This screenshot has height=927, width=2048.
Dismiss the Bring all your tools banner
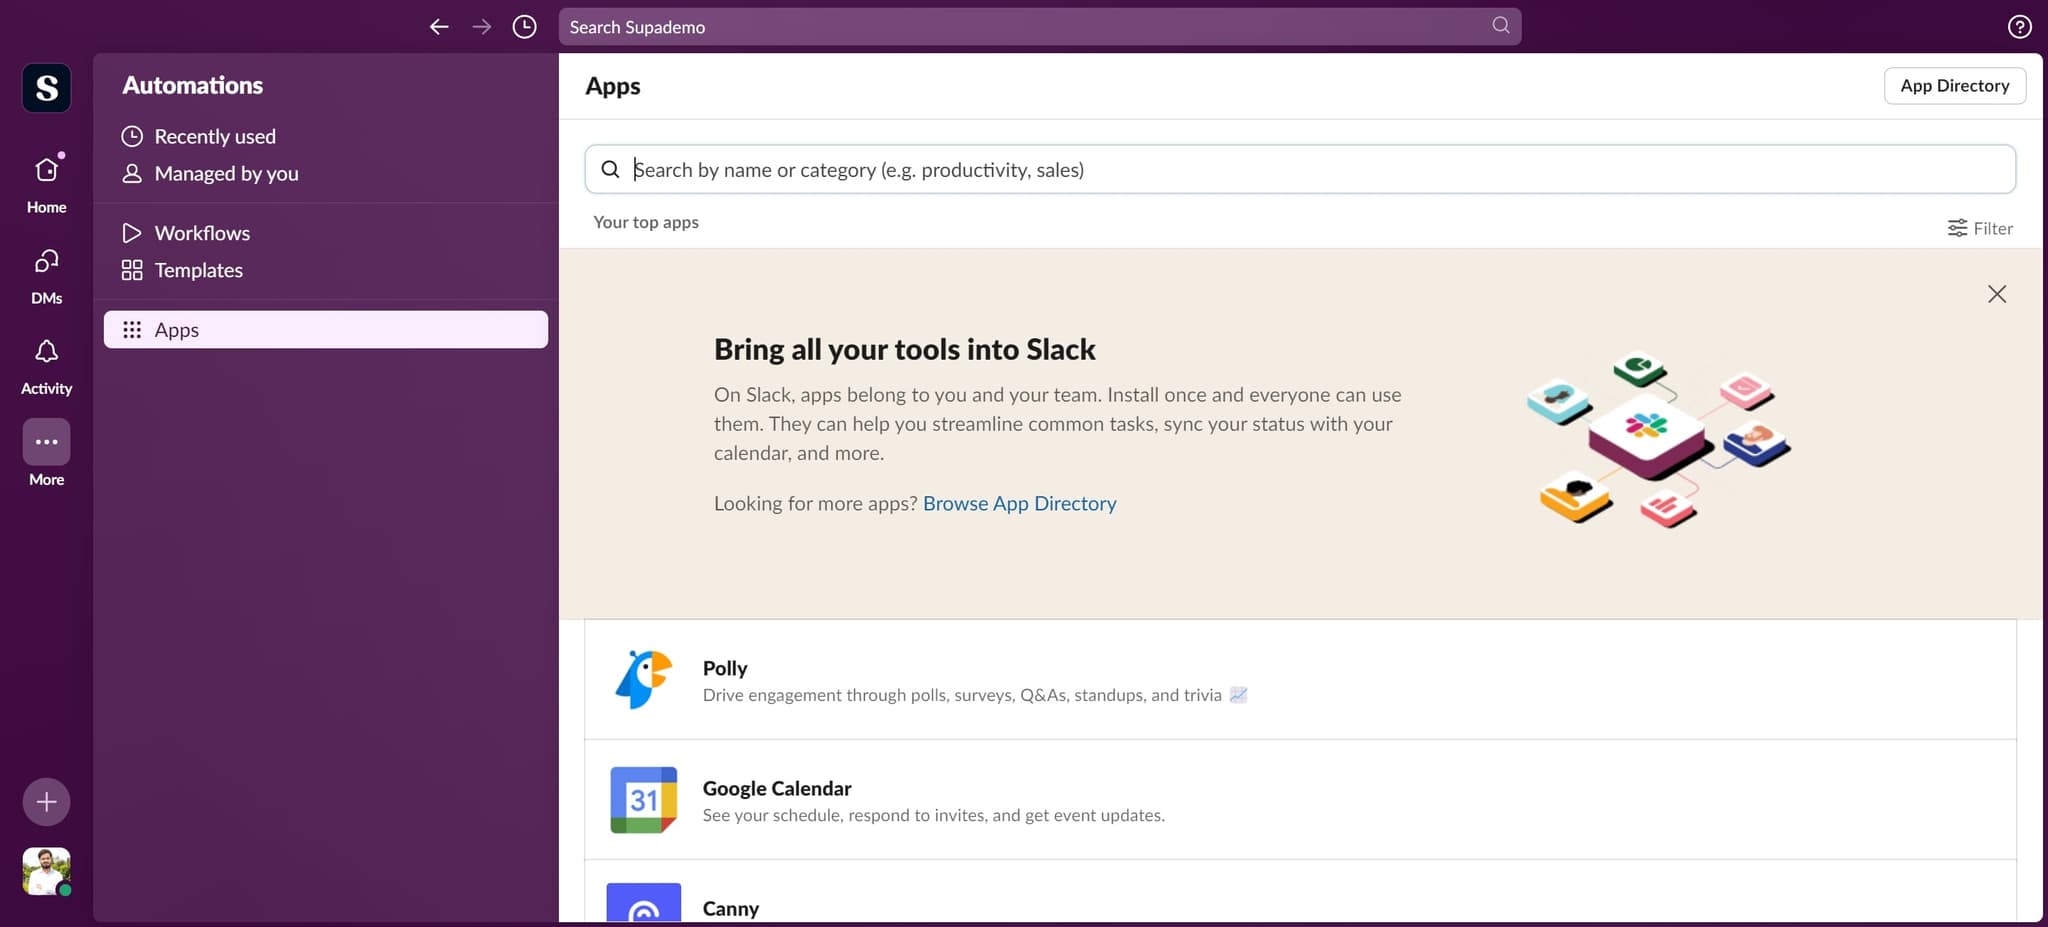pyautogui.click(x=1996, y=294)
